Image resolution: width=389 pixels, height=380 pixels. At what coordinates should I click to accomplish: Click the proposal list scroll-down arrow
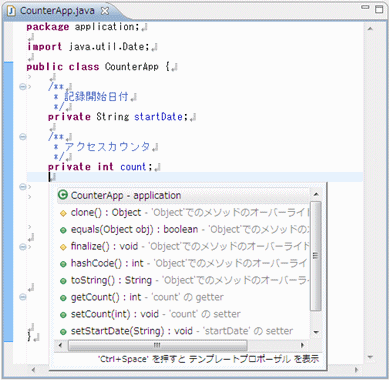(316, 332)
